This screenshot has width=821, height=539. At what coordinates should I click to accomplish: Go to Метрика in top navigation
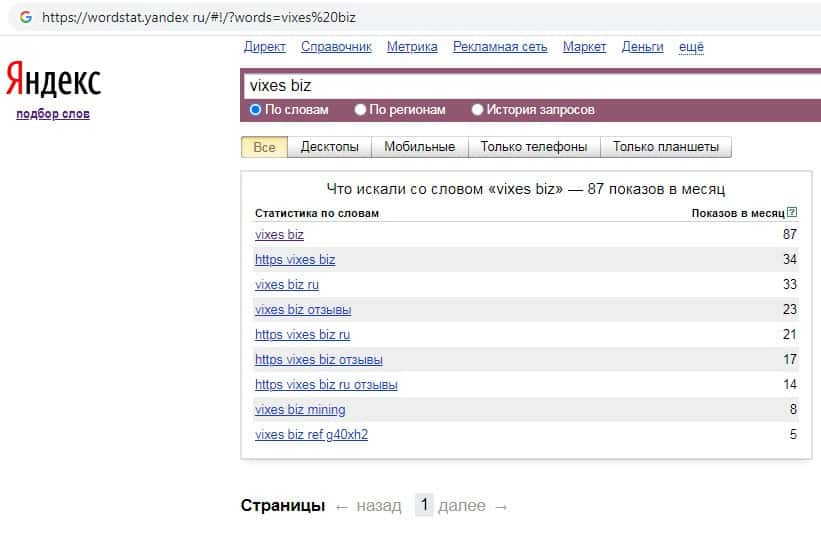[412, 47]
